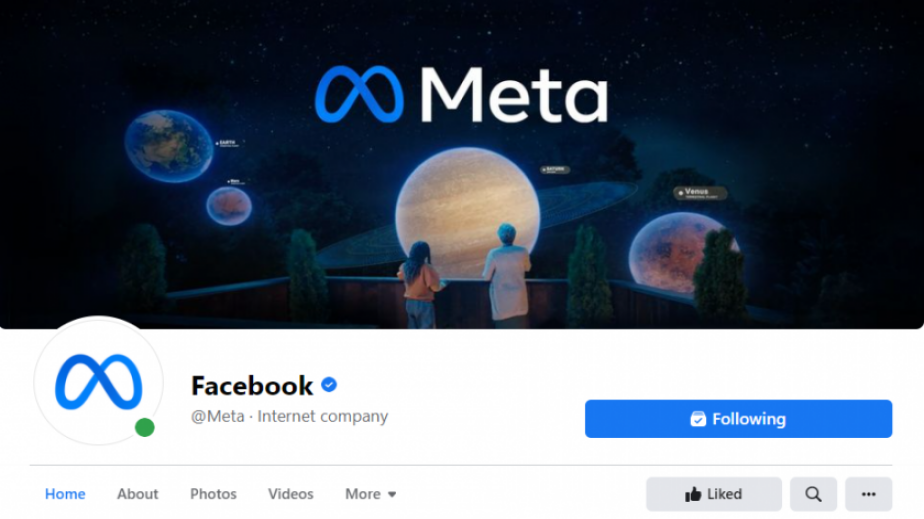The image size is (924, 519).
Task: Click the green online status dot
Action: click(144, 427)
